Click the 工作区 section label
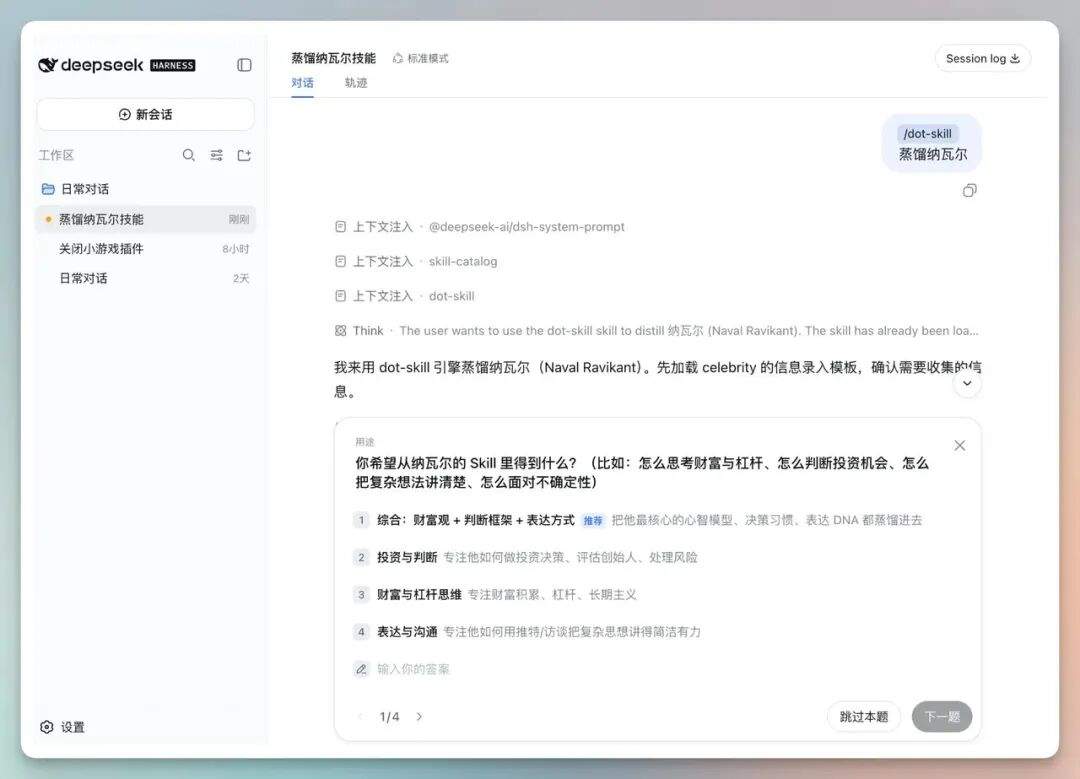The image size is (1080, 779). coord(56,155)
